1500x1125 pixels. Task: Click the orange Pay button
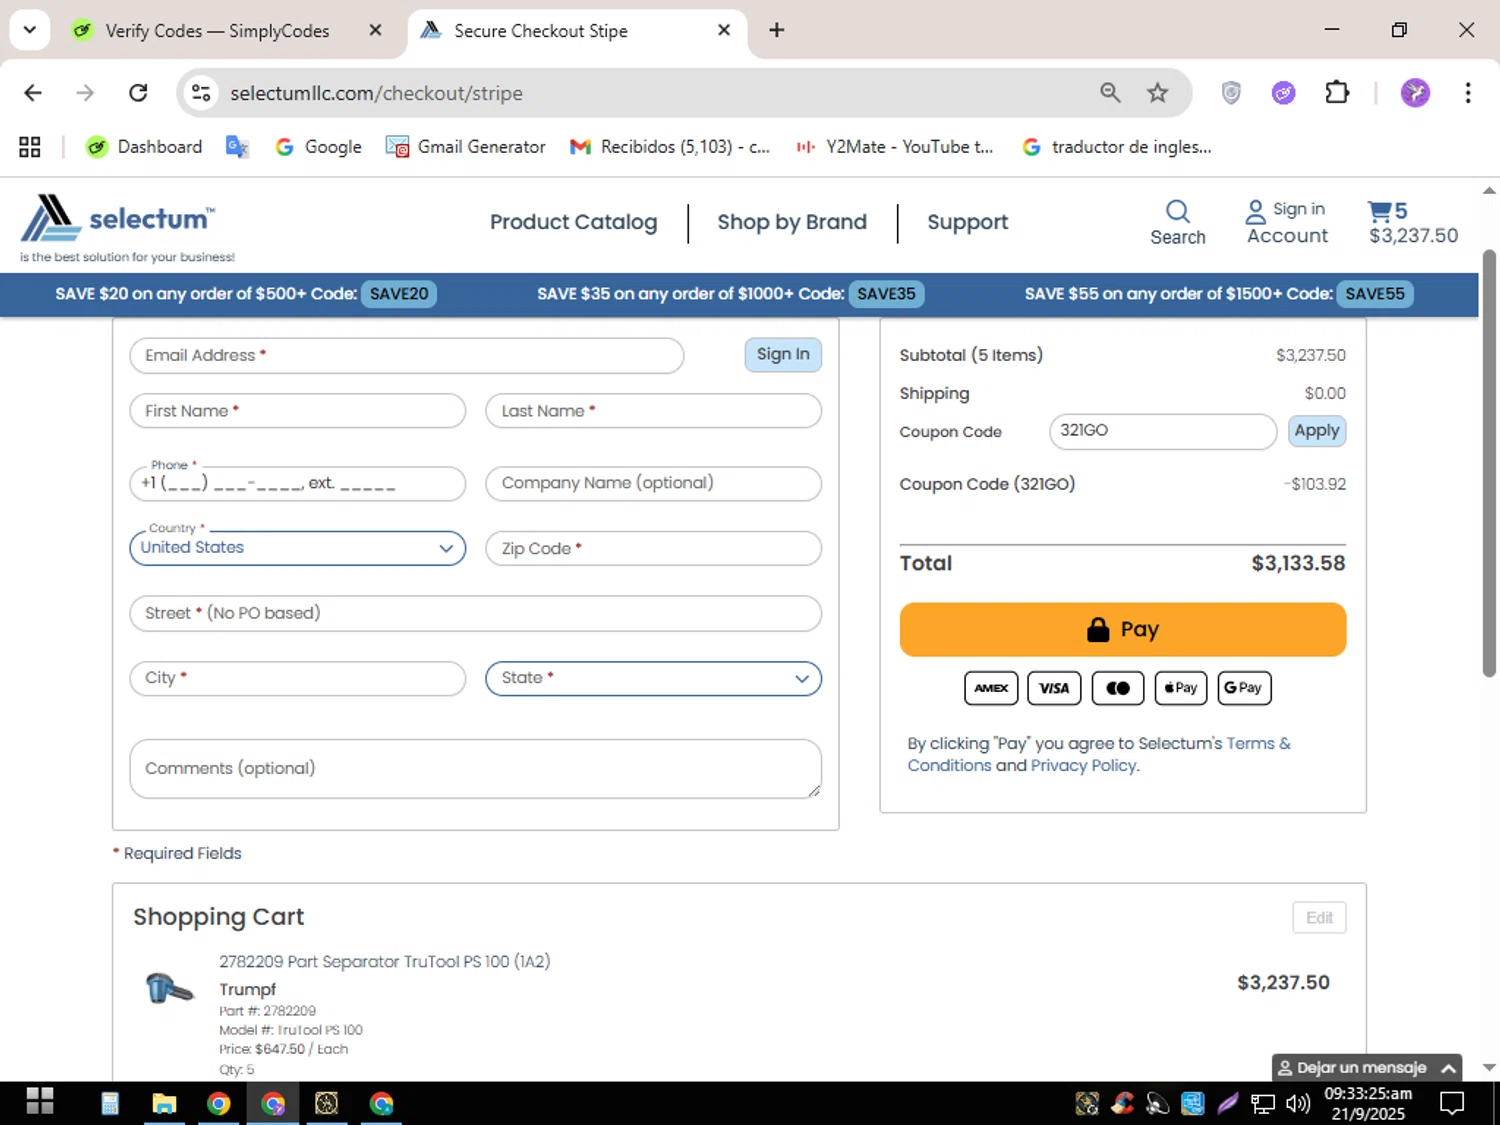click(x=1123, y=629)
